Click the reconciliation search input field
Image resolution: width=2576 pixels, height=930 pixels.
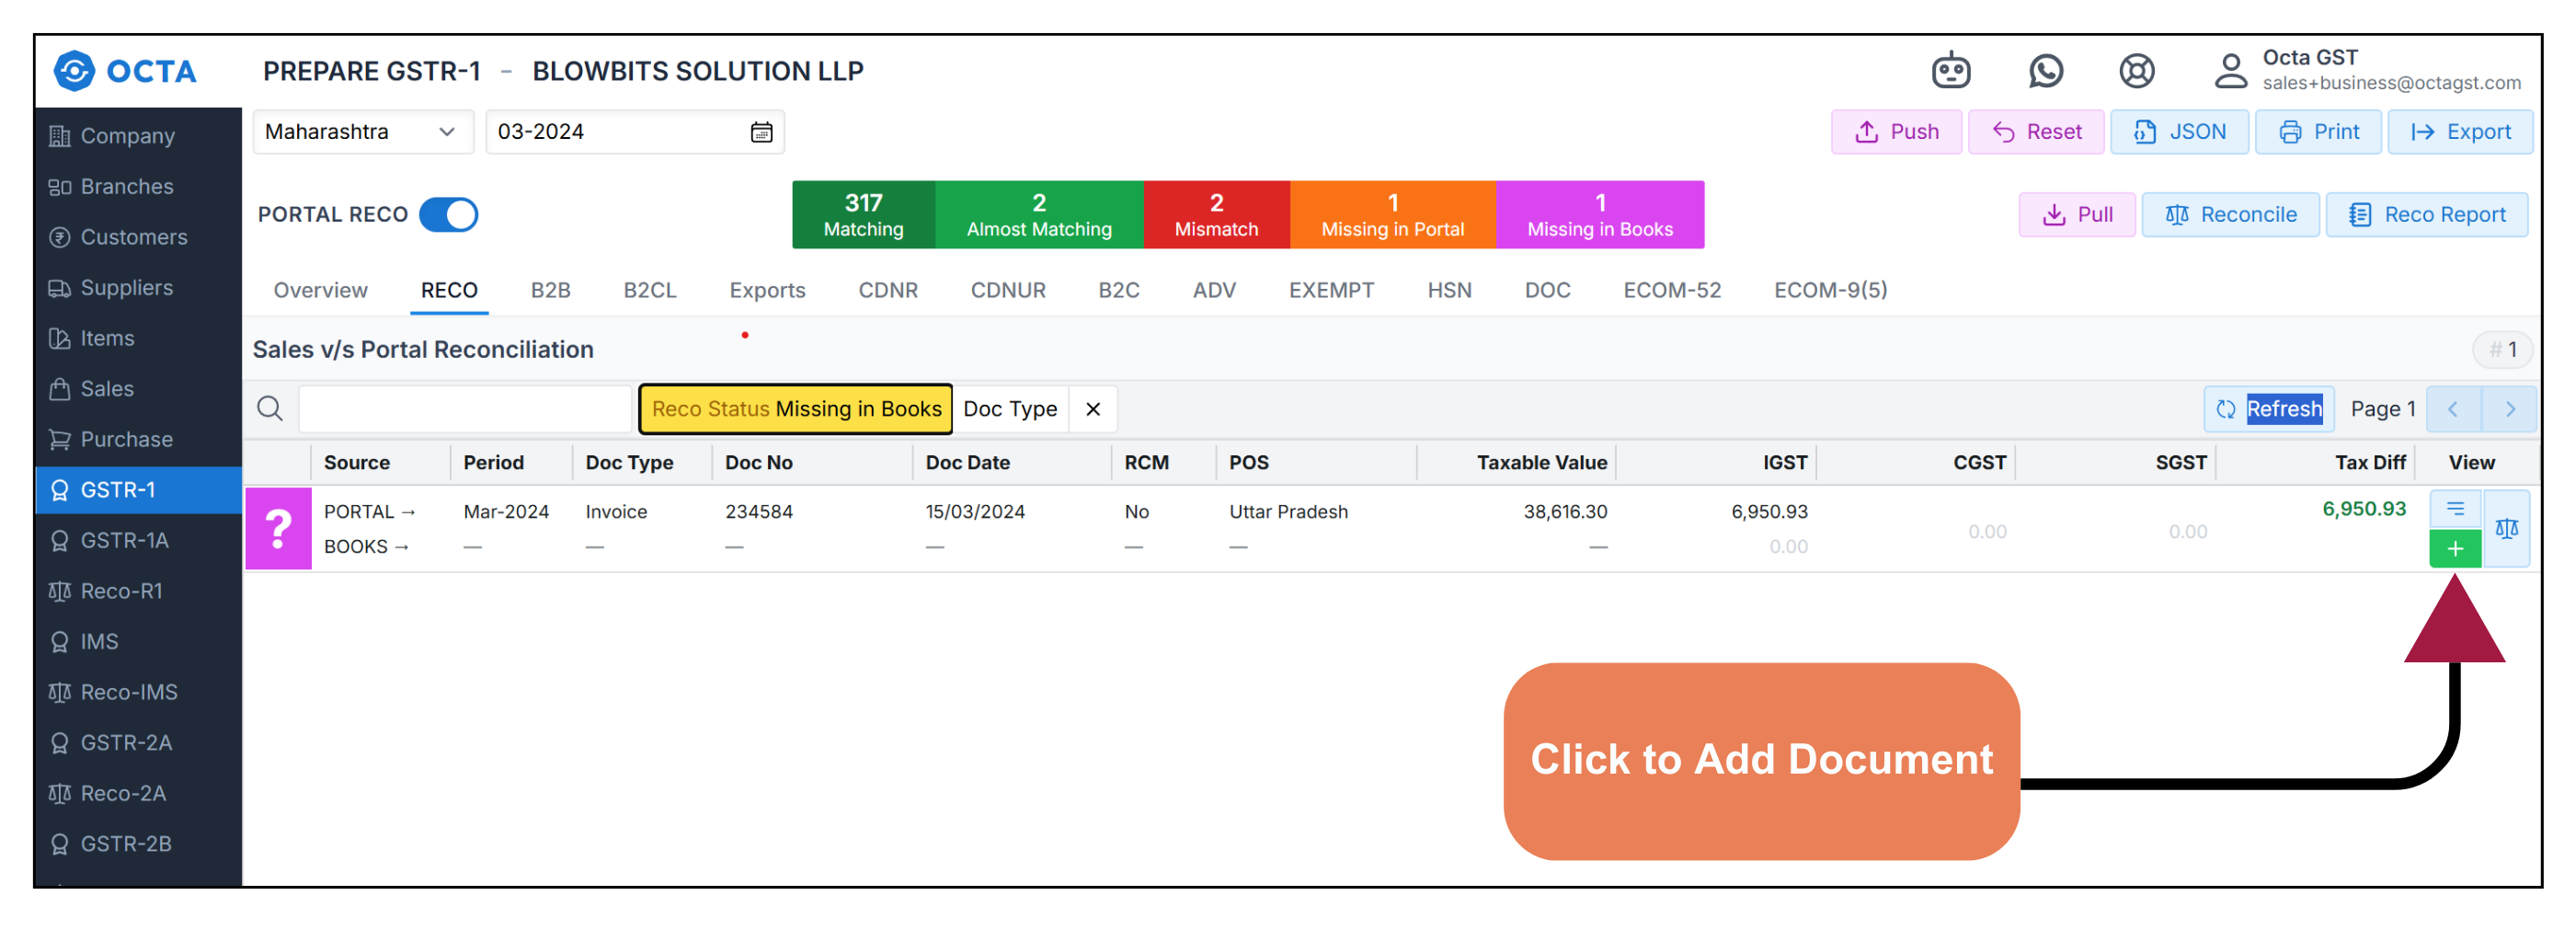click(466, 409)
